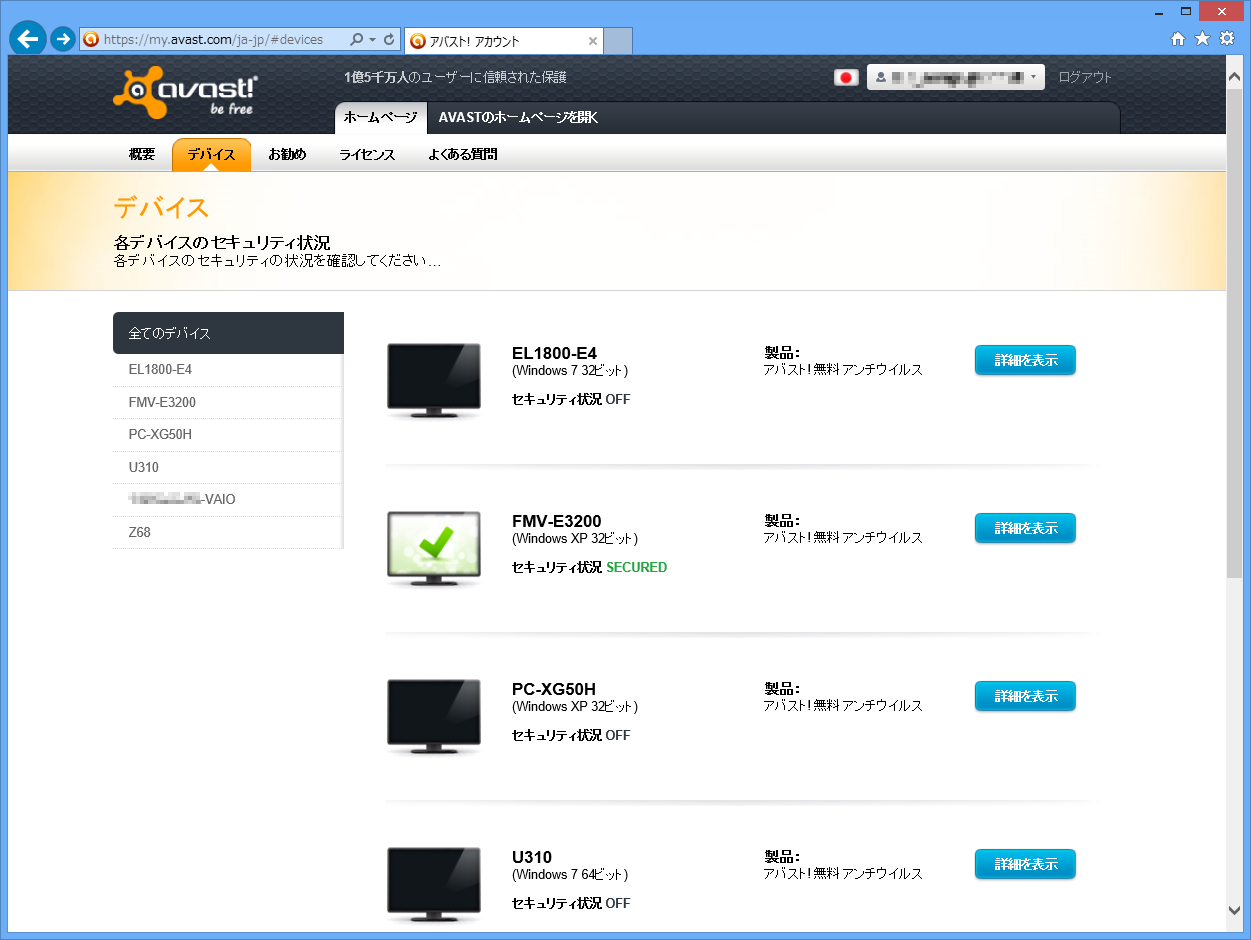
Task: Click 詳細を表示 button for U310
Action: [1025, 864]
